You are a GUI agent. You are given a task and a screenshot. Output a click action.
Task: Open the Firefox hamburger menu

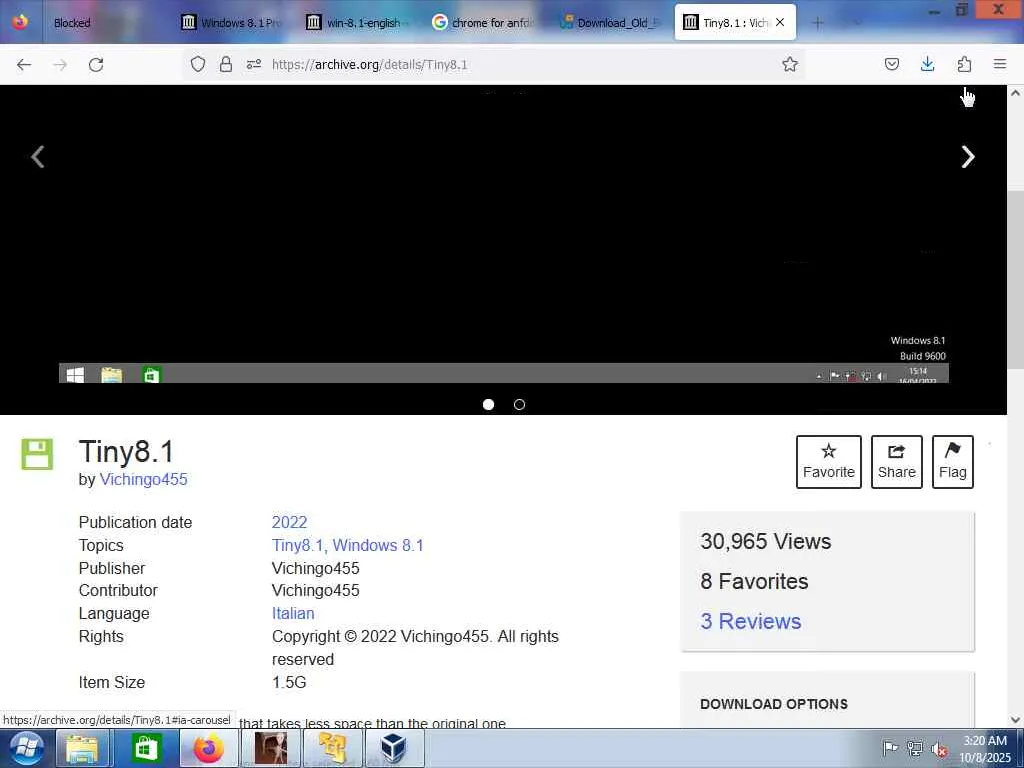tap(1000, 64)
